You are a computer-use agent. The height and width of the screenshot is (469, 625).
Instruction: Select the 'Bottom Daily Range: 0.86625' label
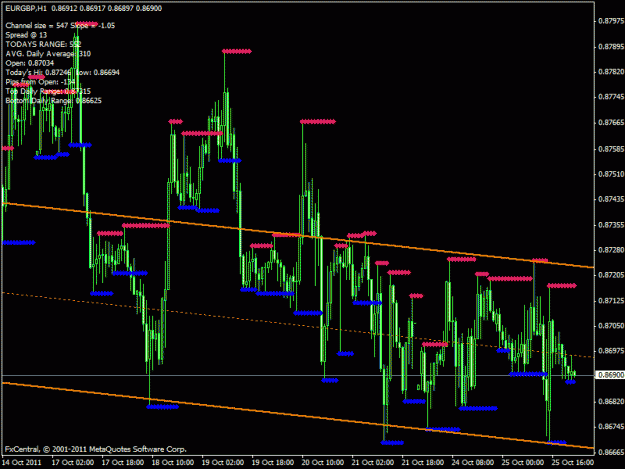click(53, 100)
